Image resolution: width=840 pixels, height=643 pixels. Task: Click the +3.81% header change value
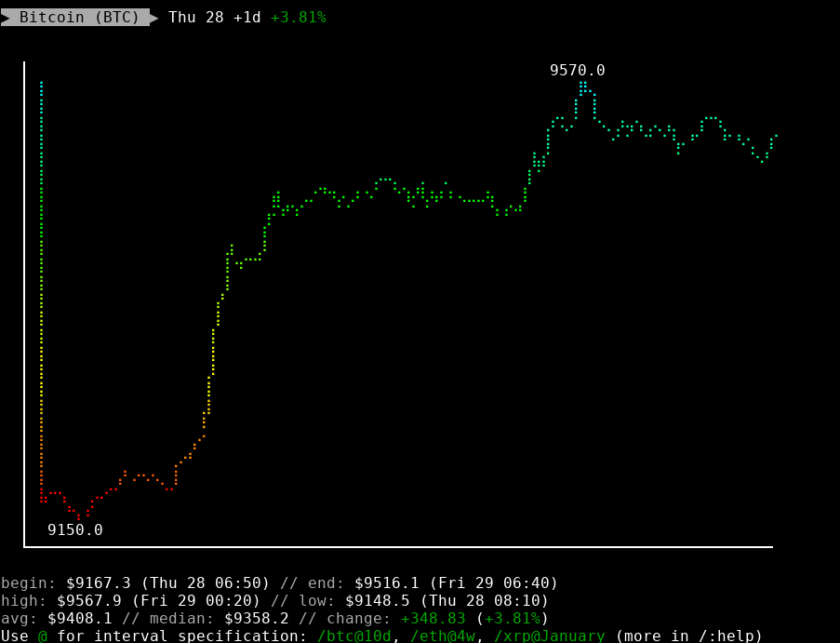[298, 17]
